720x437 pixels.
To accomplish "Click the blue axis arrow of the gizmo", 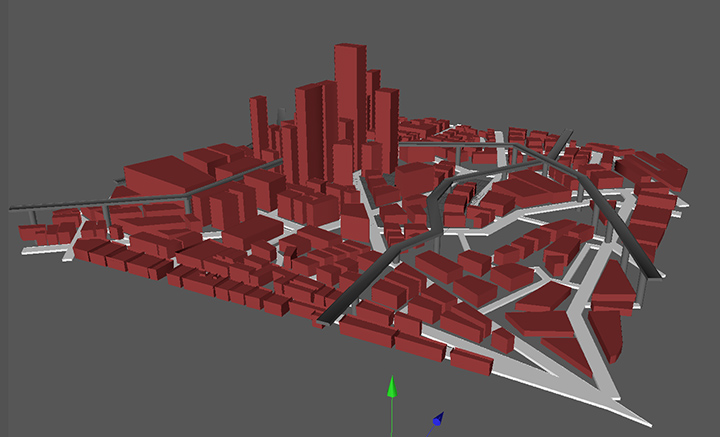I will (437, 420).
